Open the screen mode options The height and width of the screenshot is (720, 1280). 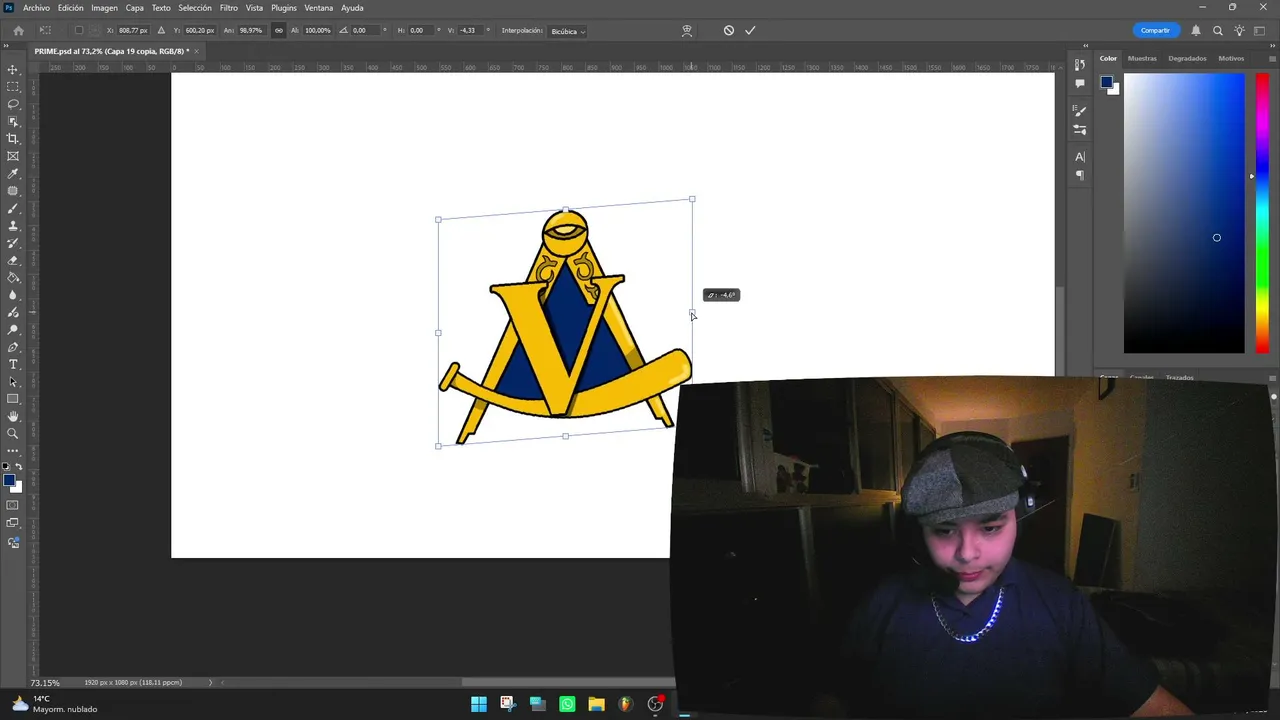[x=13, y=523]
